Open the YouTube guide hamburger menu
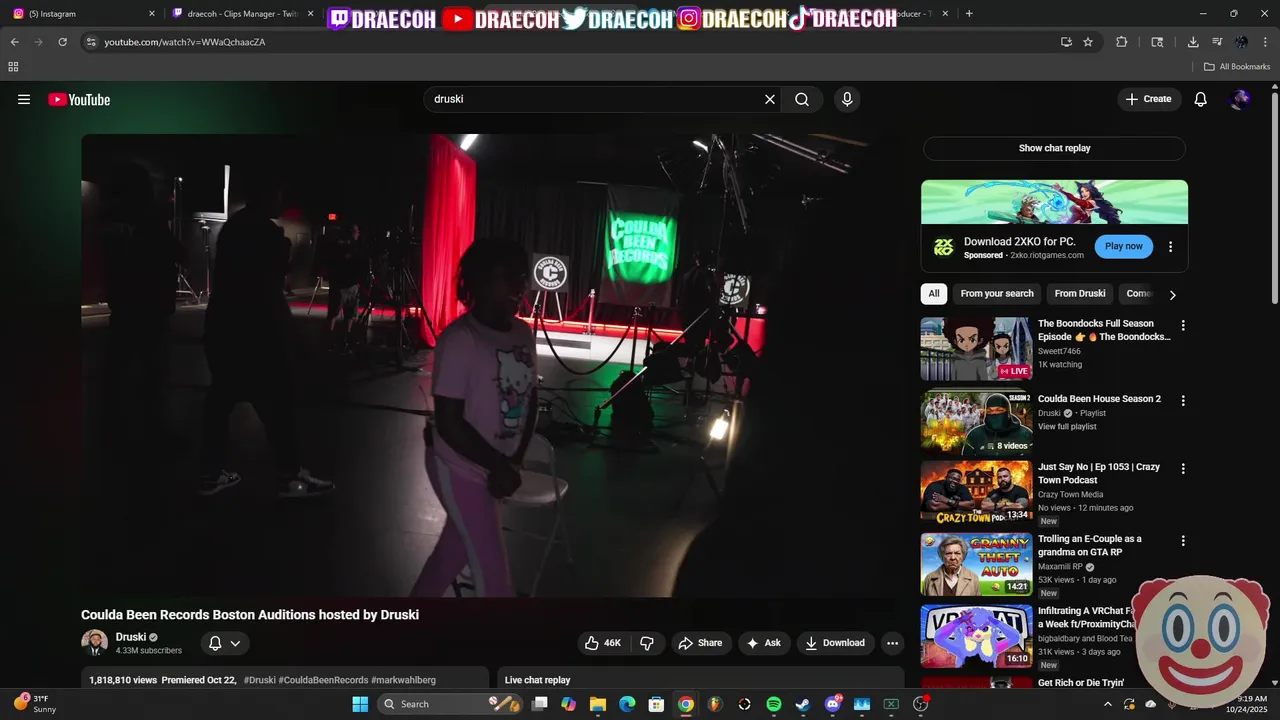This screenshot has height=720, width=1280. tap(24, 99)
